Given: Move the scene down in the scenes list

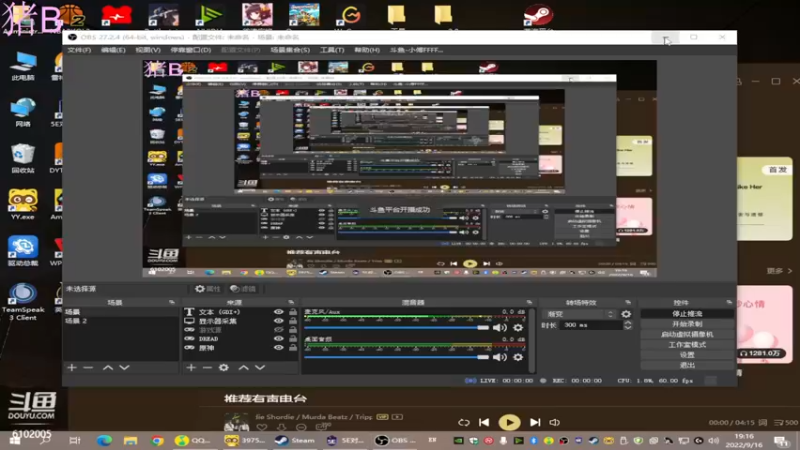Looking at the screenshot, I should pos(124,367).
